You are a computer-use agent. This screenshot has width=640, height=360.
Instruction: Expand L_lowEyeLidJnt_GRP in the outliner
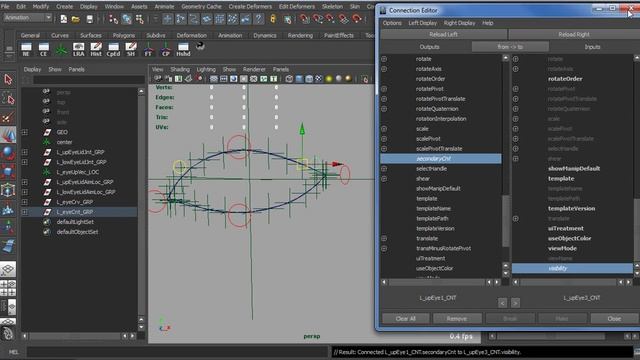coord(24,162)
